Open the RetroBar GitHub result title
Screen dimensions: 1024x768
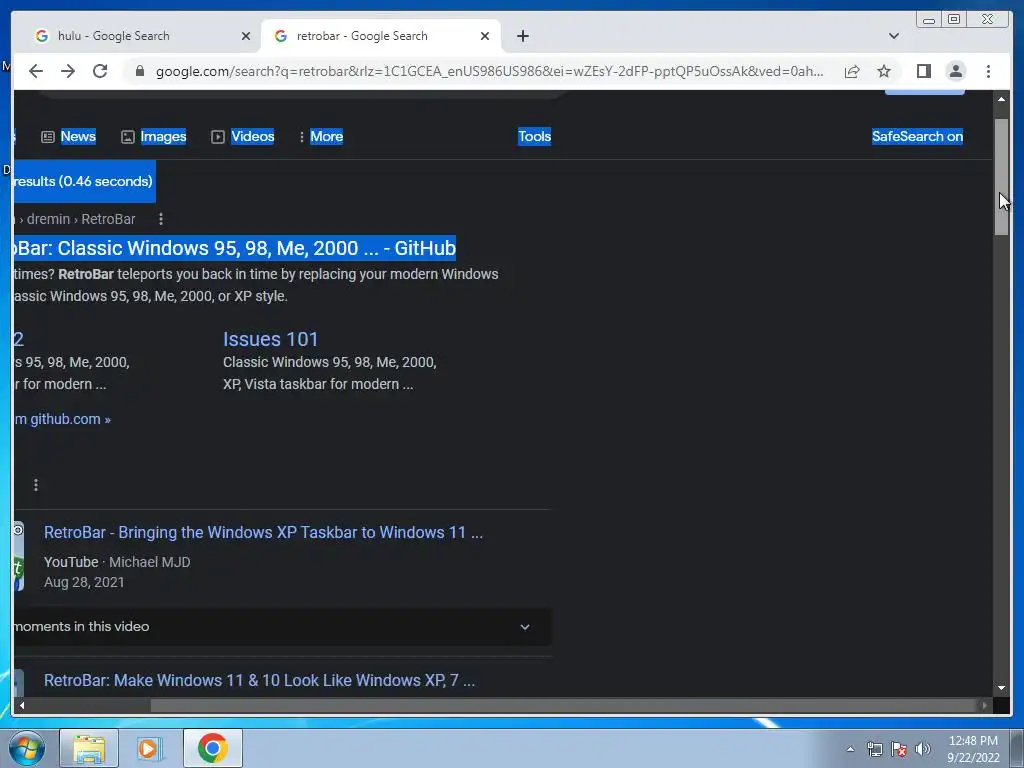234,248
